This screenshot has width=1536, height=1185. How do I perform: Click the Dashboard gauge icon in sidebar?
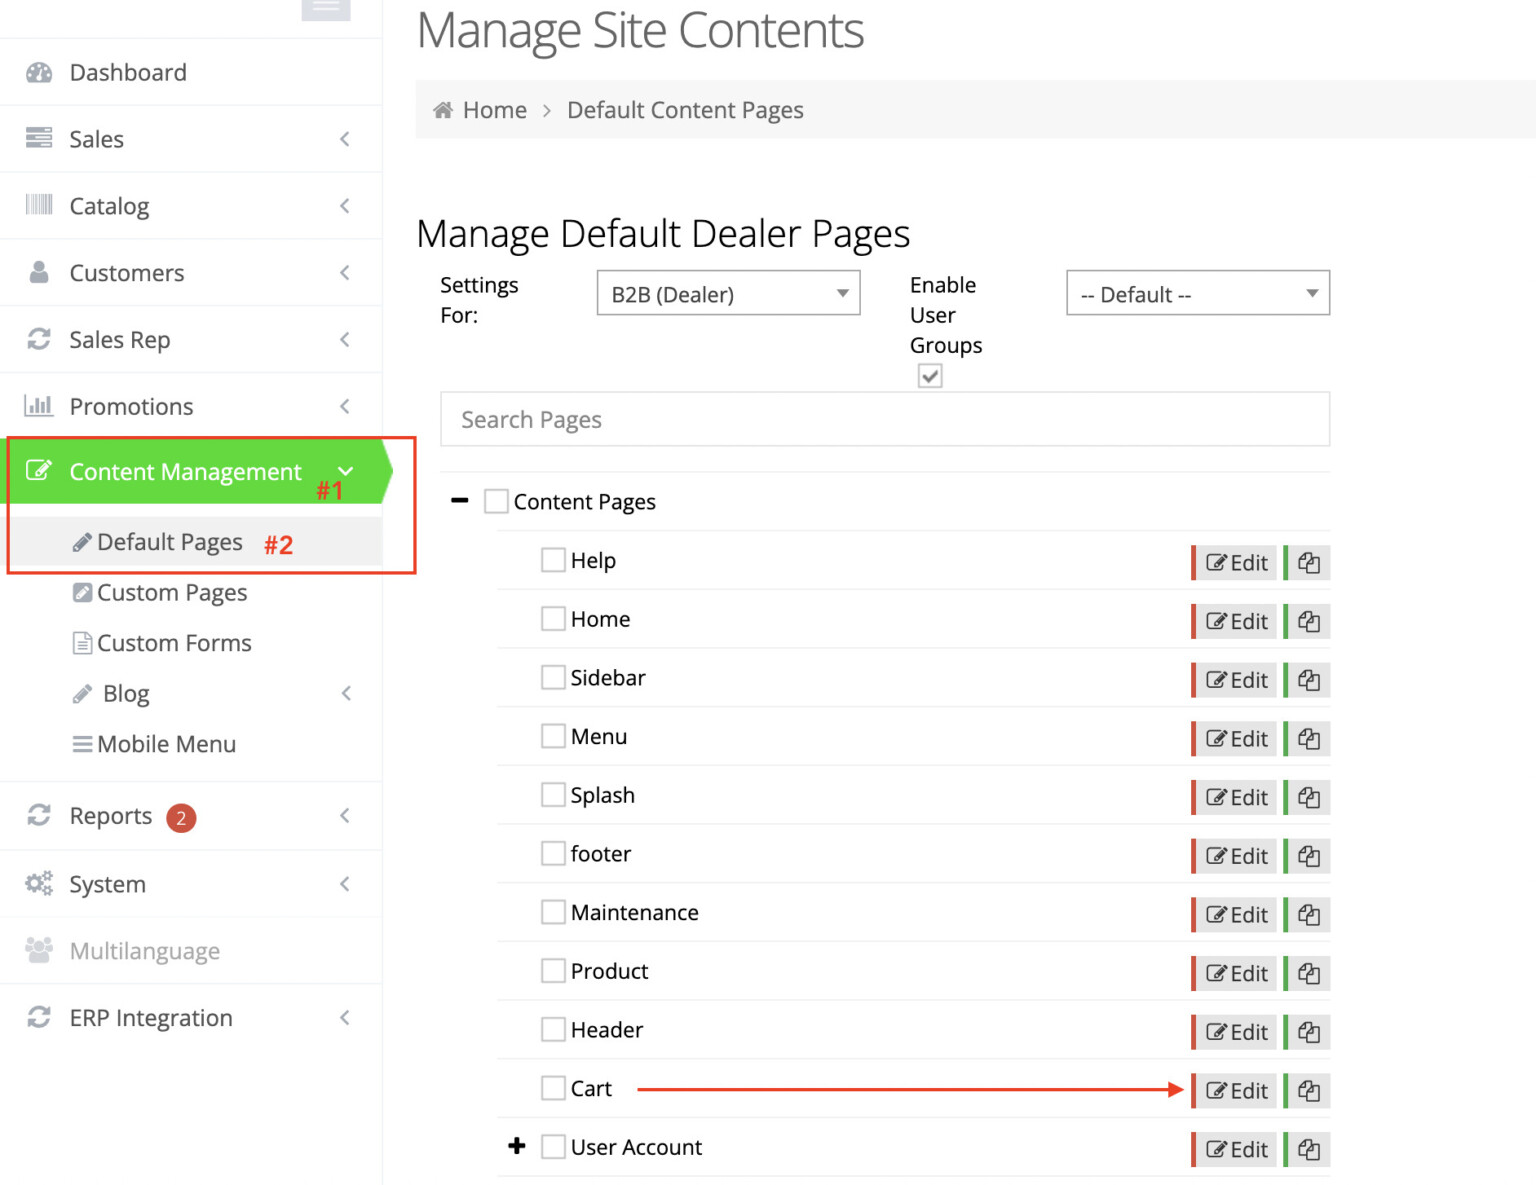[x=40, y=72]
